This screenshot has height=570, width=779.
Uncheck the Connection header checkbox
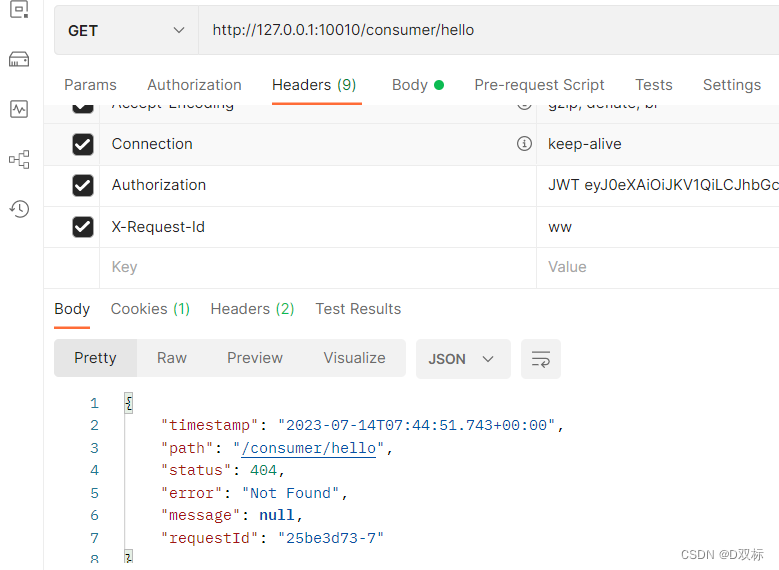coord(82,145)
